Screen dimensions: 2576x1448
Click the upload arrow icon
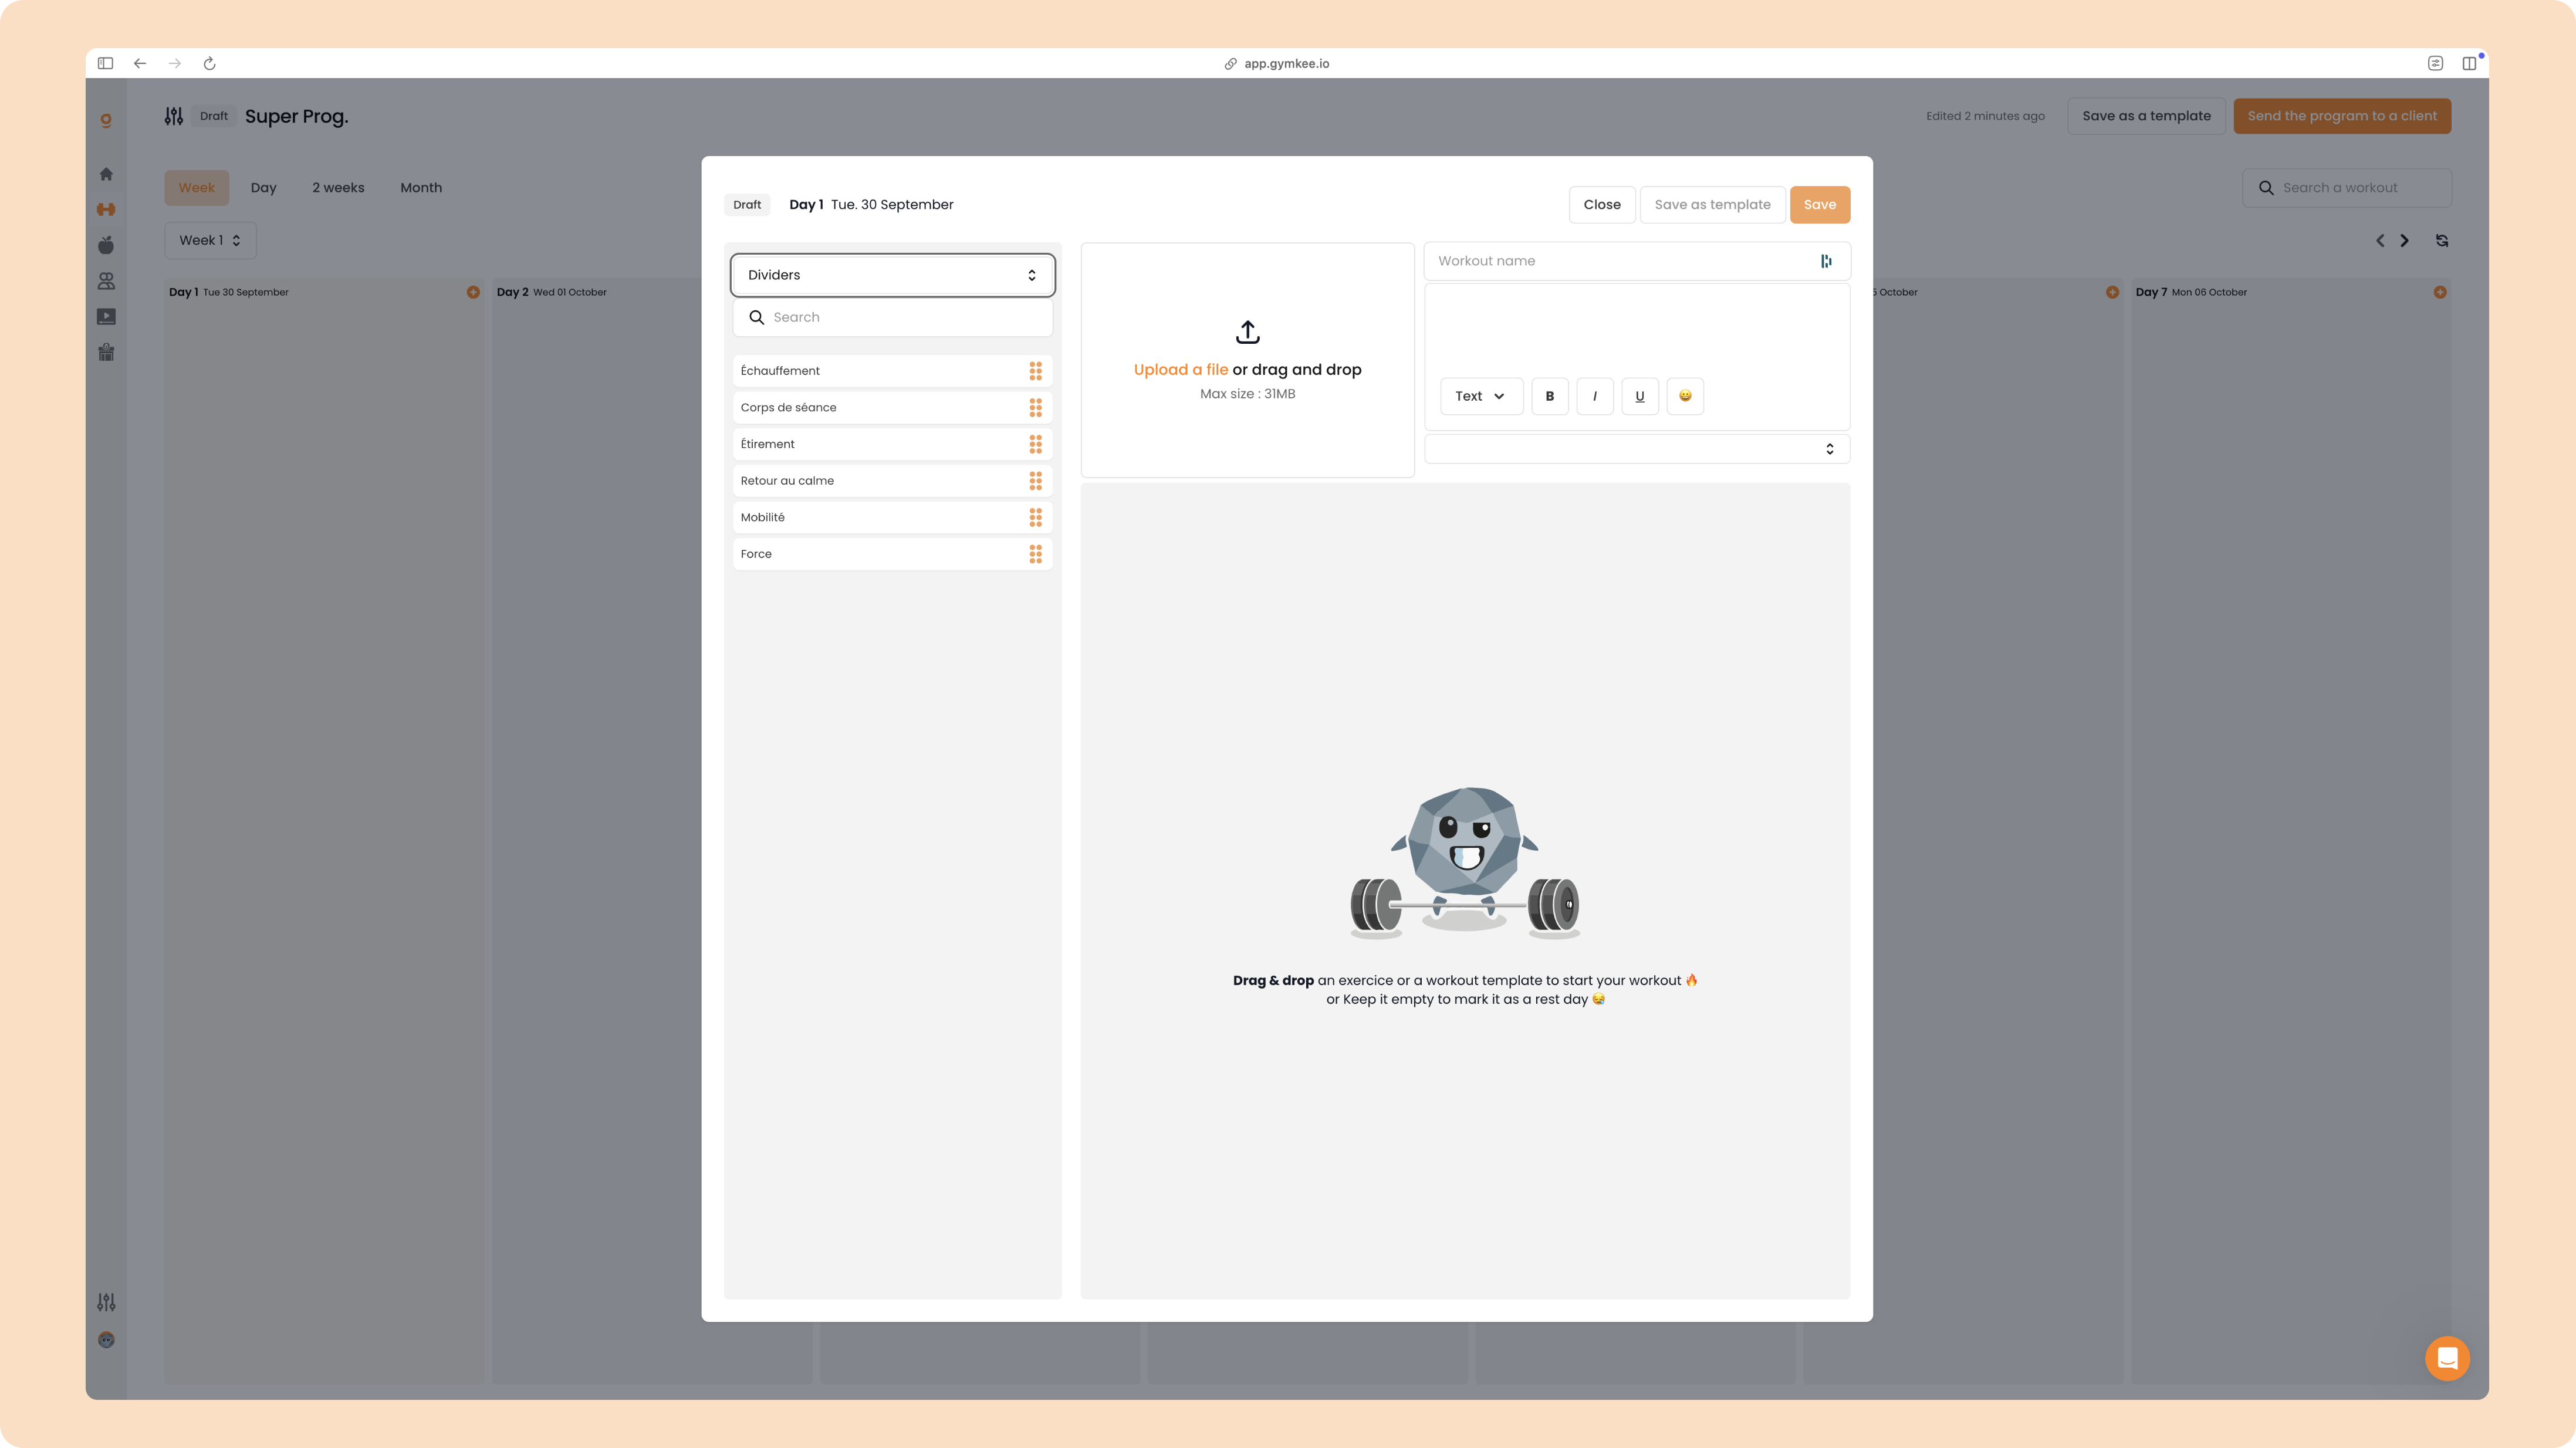[x=1247, y=331]
